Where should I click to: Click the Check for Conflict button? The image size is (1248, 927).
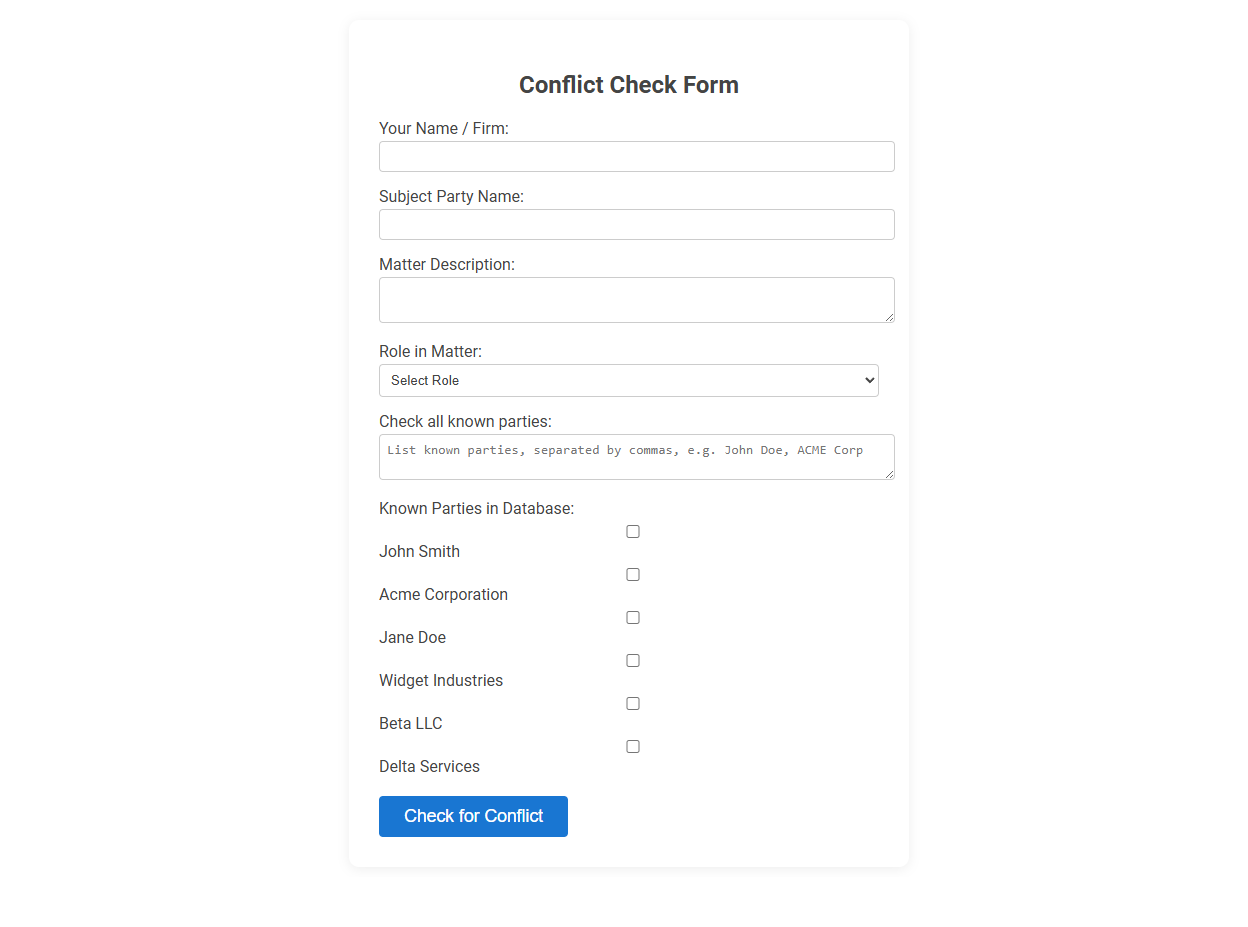tap(473, 816)
